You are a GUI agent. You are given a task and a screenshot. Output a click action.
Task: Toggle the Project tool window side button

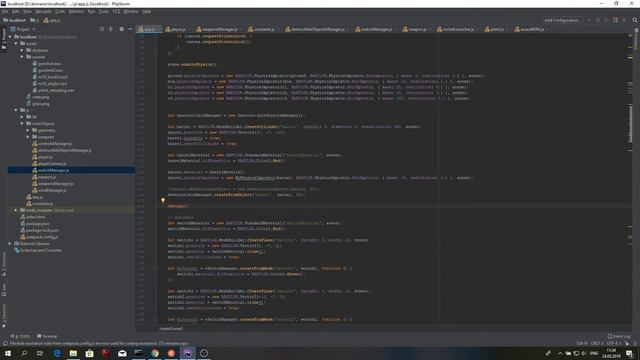tap(4, 39)
